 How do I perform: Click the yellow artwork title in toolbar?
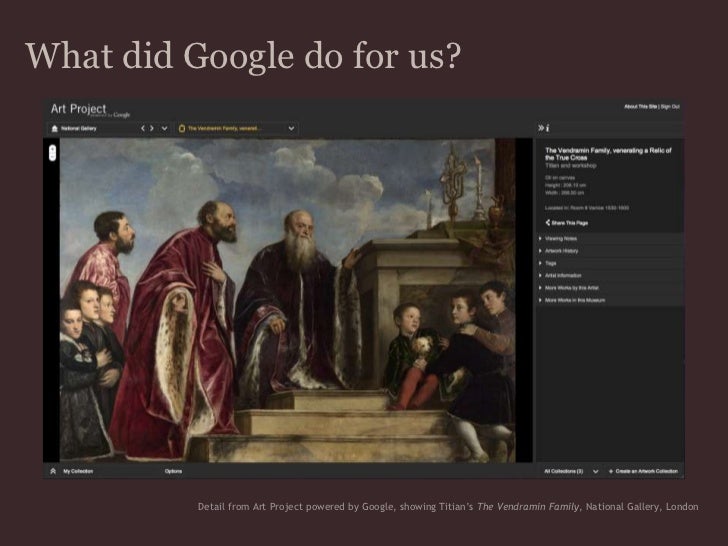click(x=225, y=129)
